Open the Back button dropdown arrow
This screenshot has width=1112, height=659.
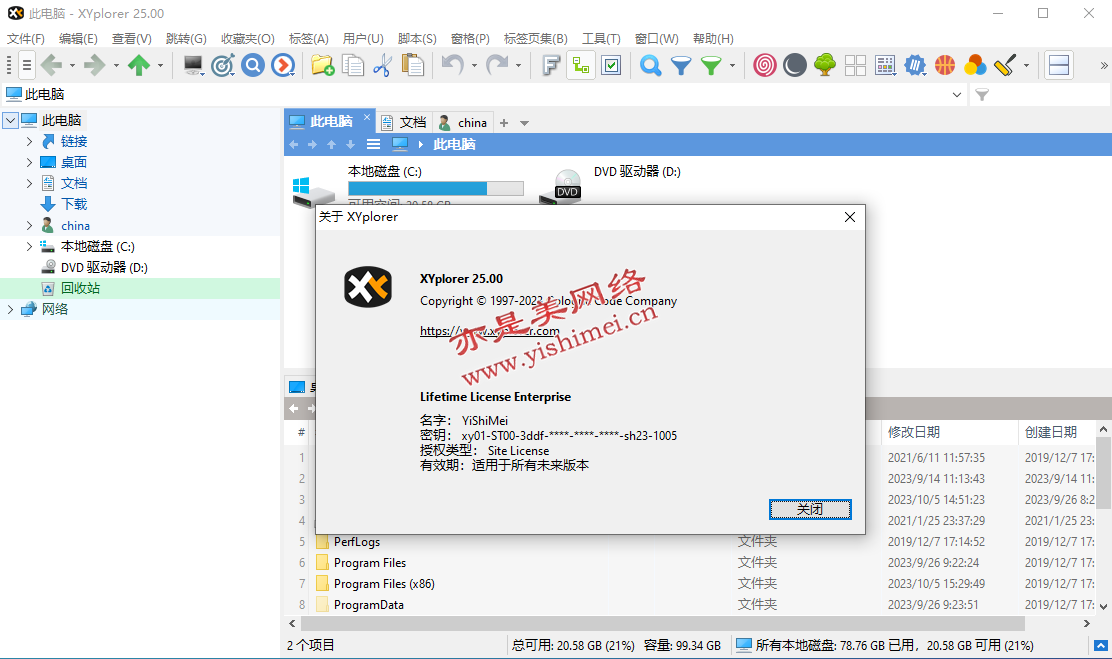[x=72, y=66]
